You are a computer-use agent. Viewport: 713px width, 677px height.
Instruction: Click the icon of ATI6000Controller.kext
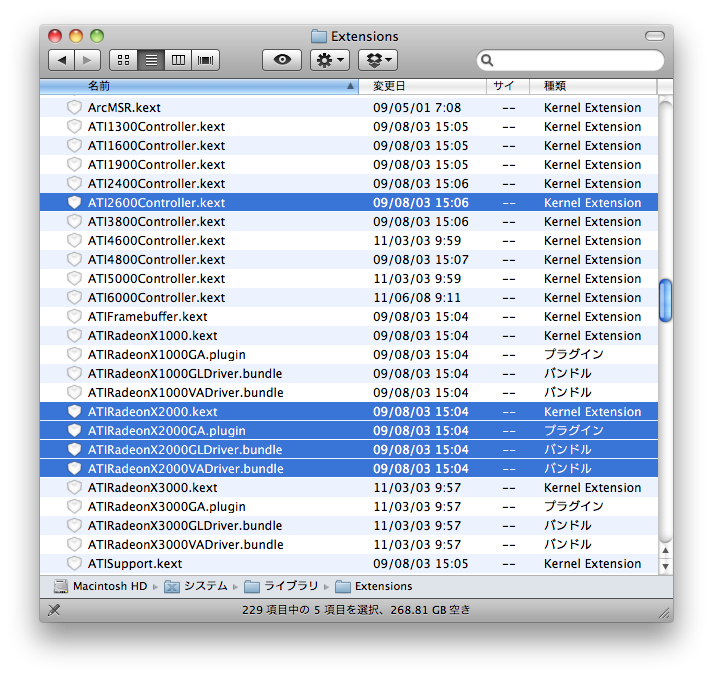click(74, 297)
